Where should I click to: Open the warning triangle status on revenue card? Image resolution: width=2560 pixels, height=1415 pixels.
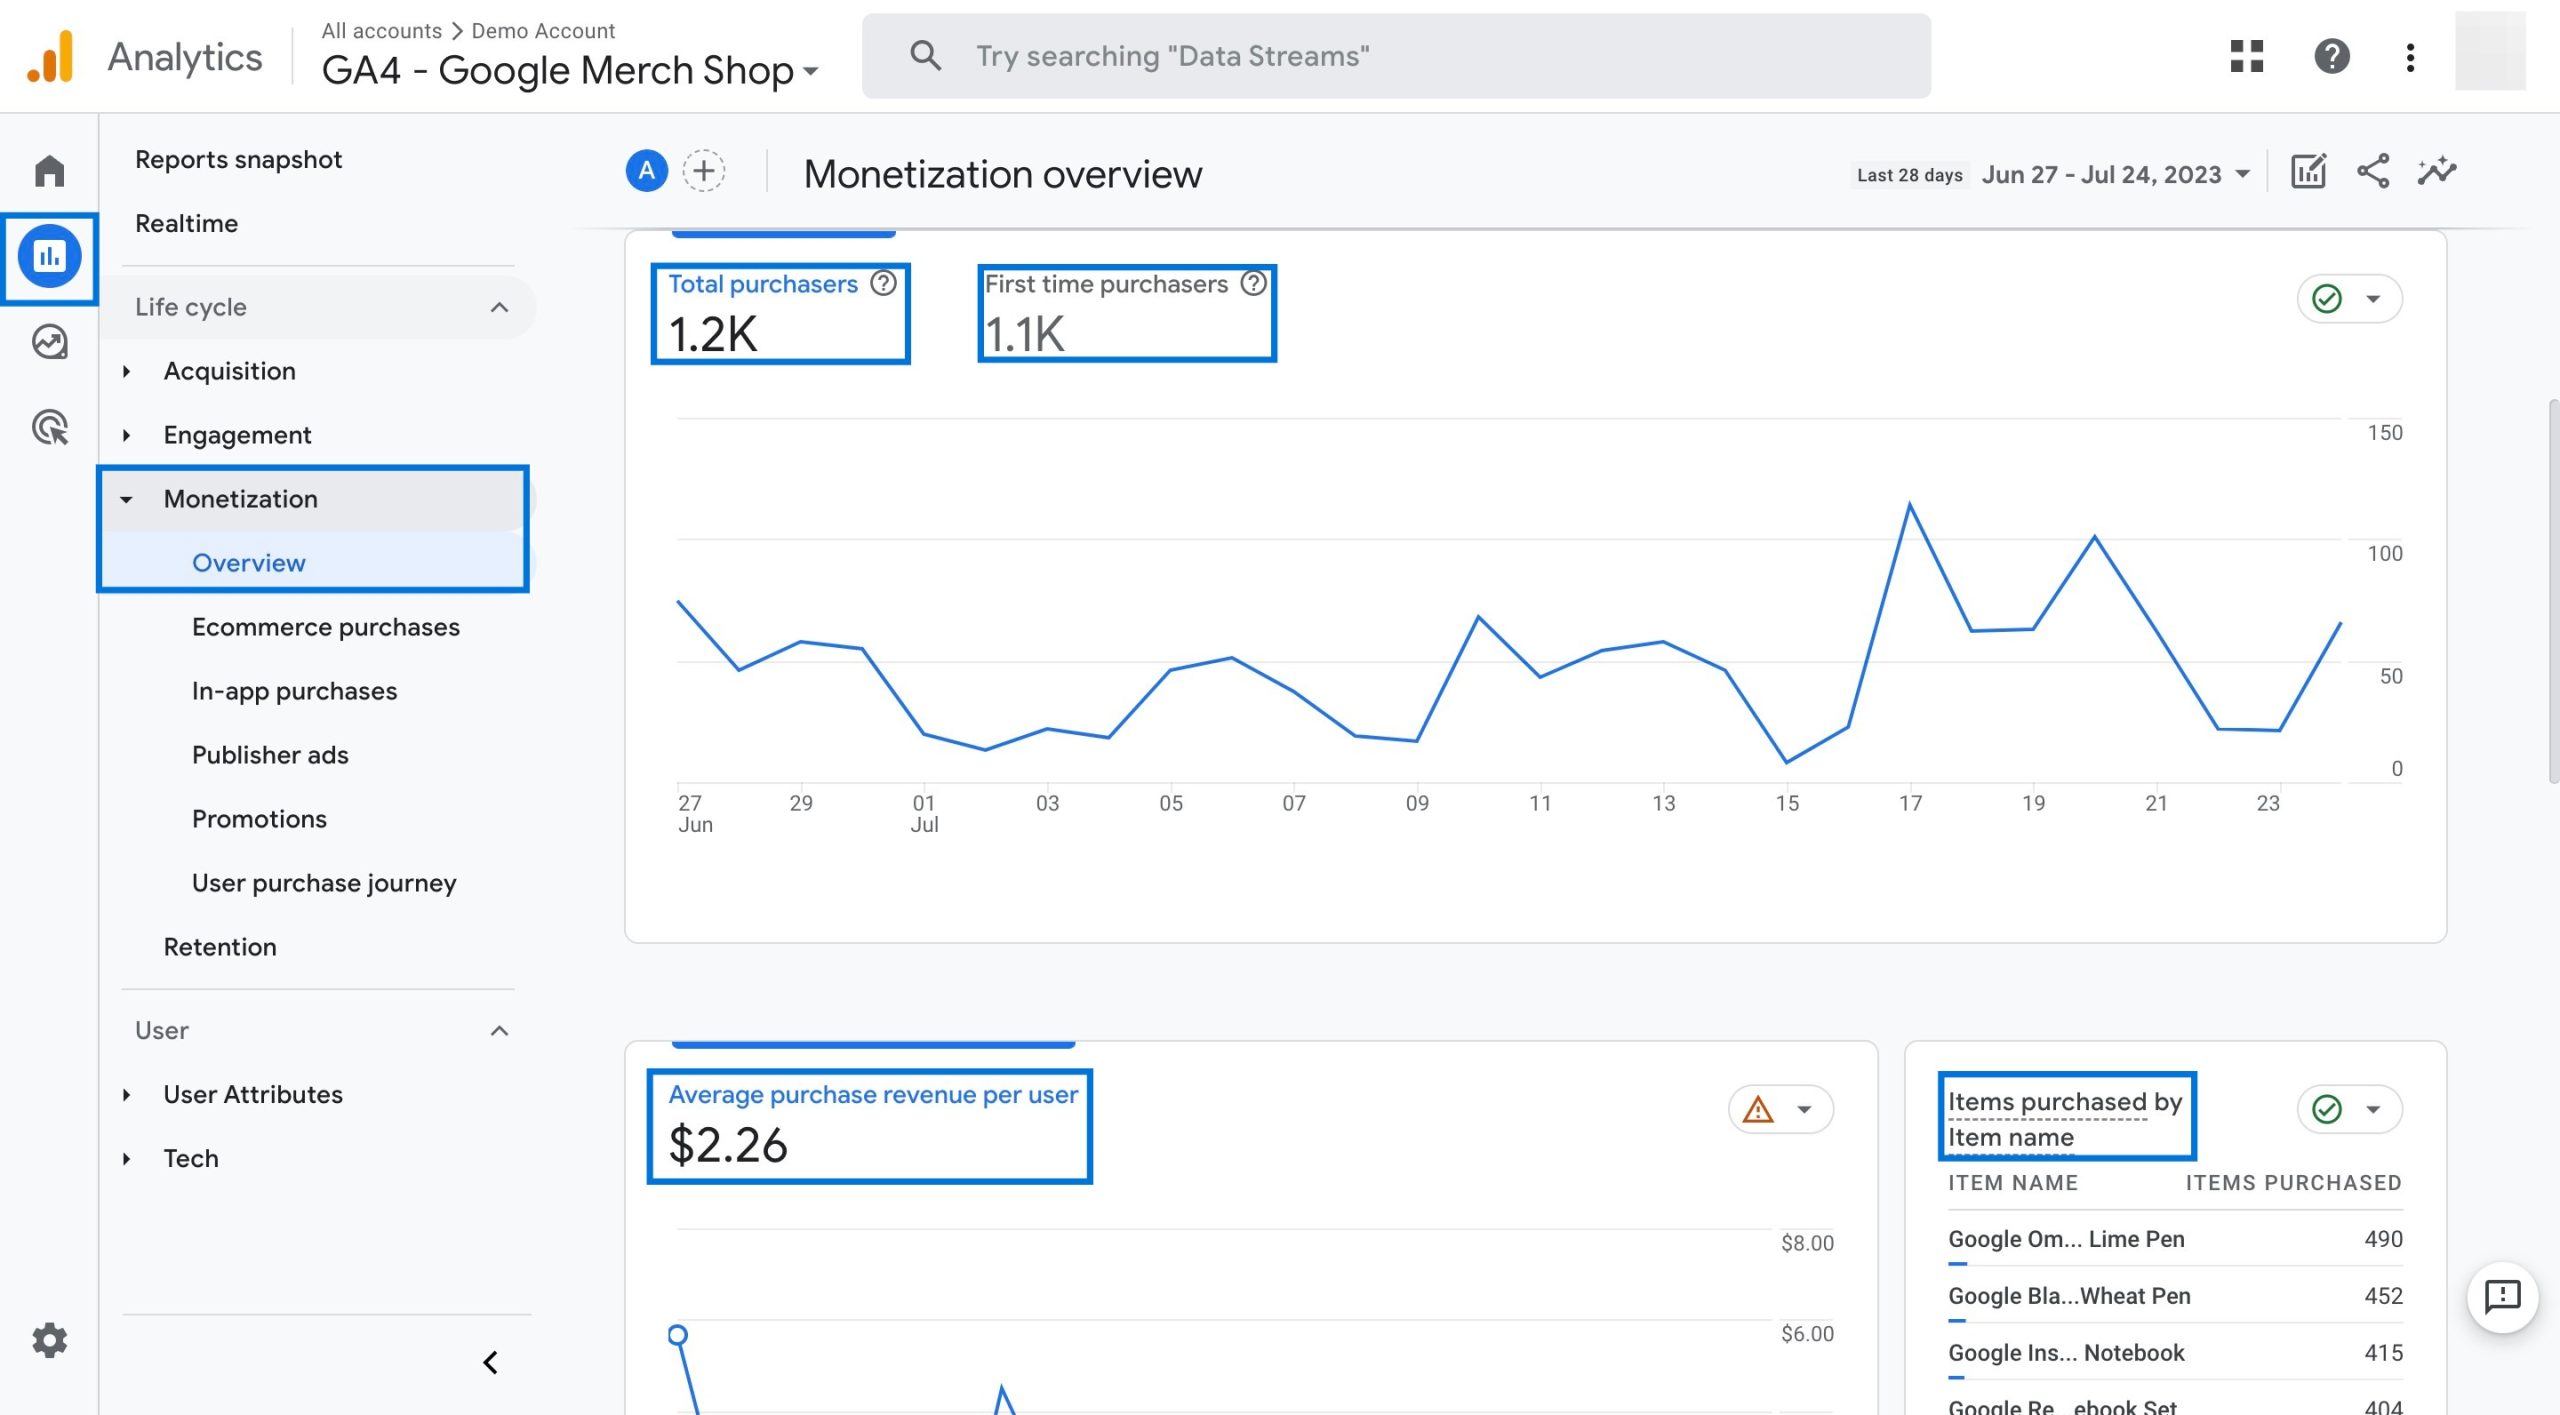click(1780, 1109)
